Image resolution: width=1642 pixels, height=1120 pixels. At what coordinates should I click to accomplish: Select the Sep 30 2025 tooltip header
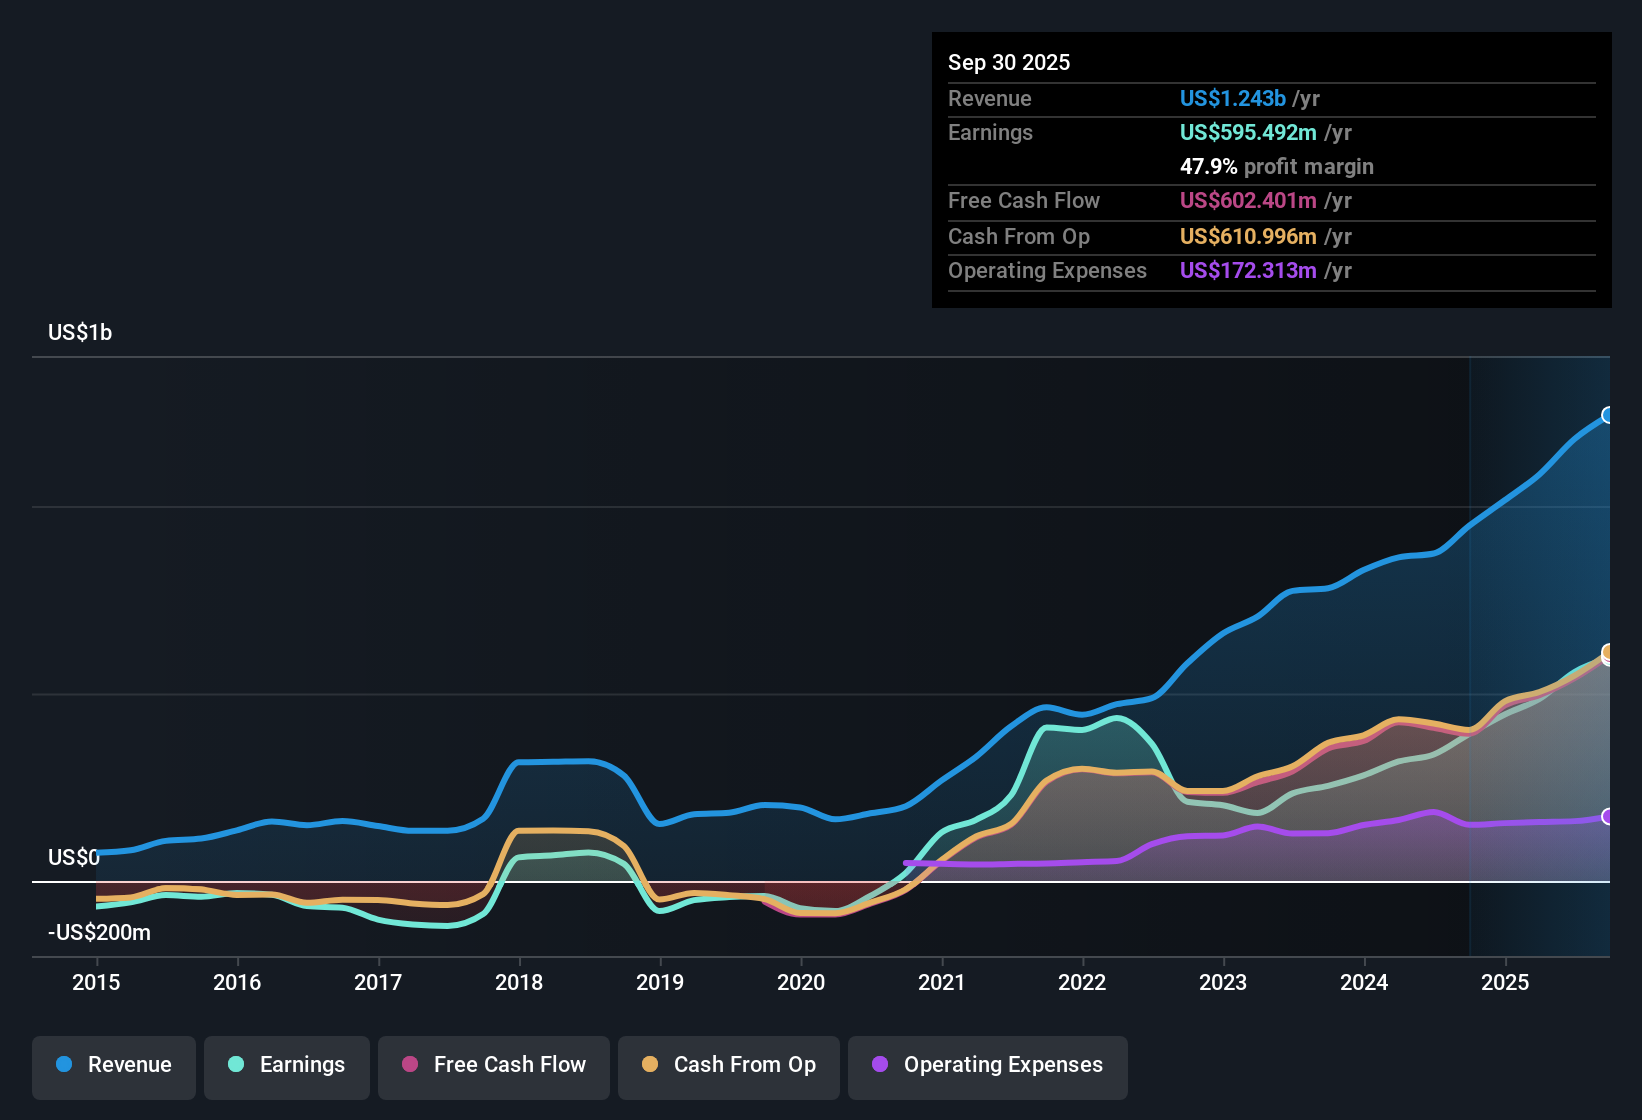tap(1009, 62)
